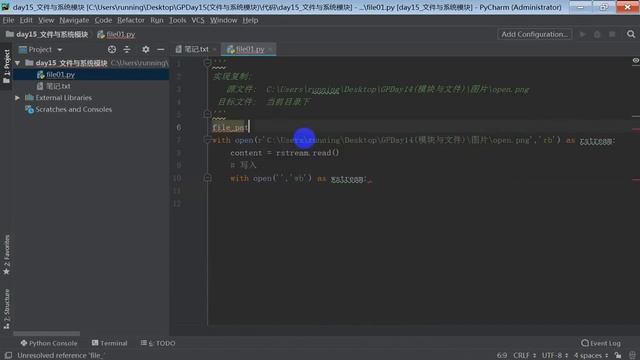640x360 pixels.
Task: Open the Refactor menu
Action: tap(131, 20)
